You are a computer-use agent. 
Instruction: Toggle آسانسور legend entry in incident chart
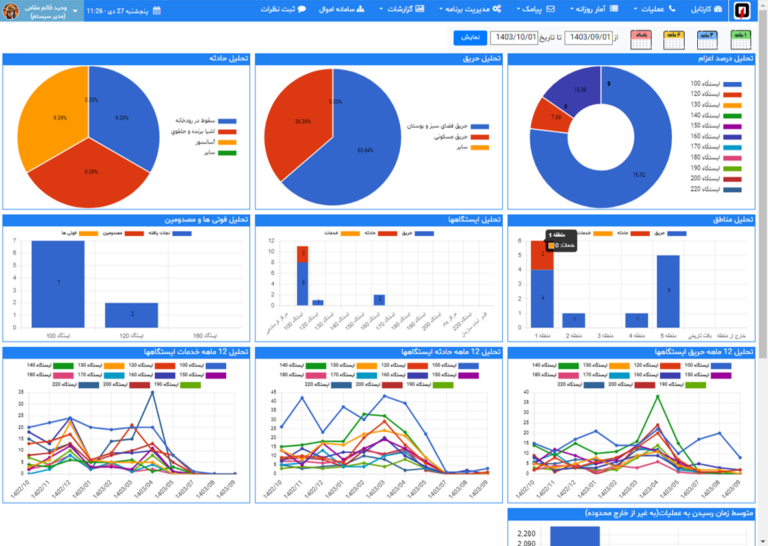pyautogui.click(x=216, y=142)
